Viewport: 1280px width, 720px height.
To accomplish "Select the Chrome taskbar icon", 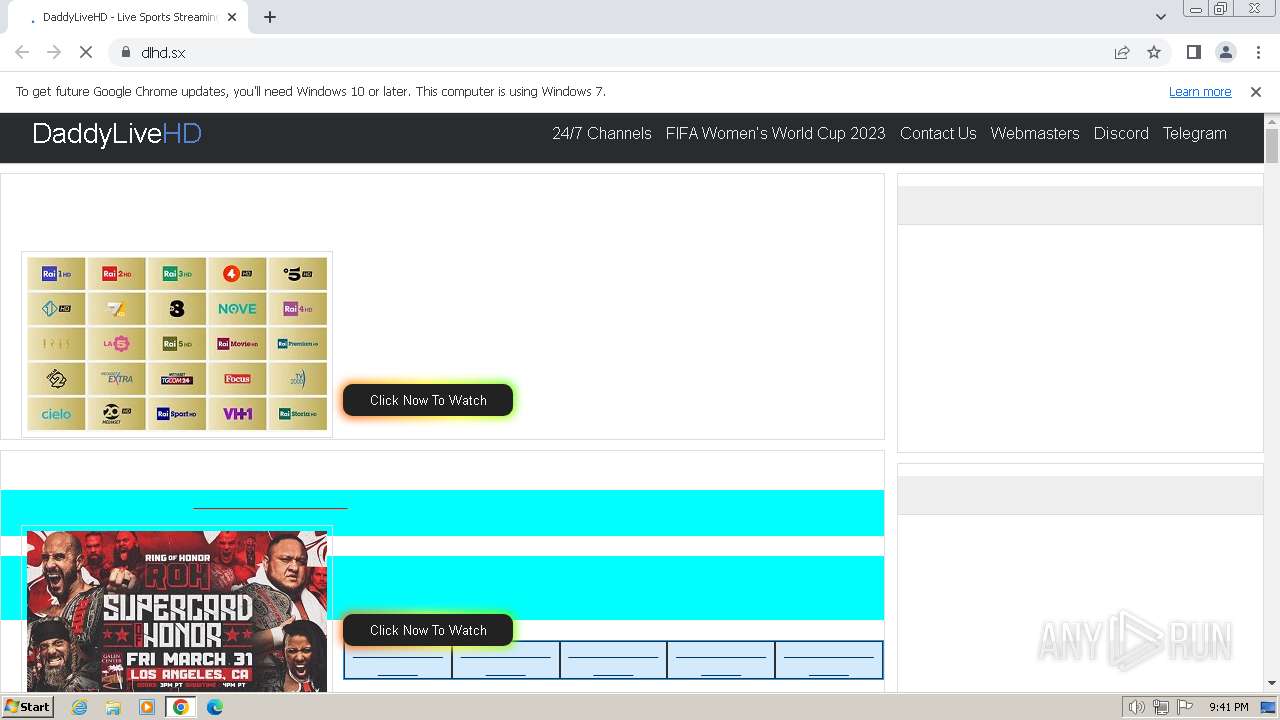I will coord(181,707).
